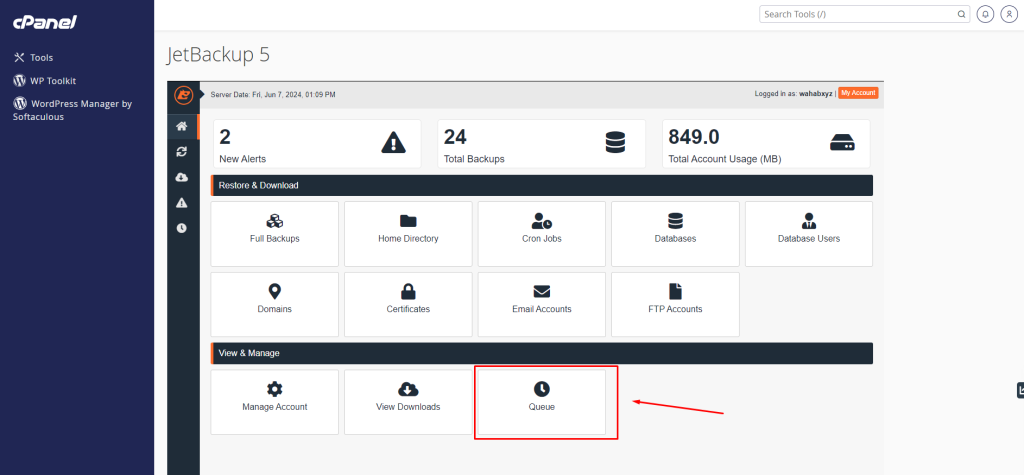Open the user profile icon in header
This screenshot has height=475, width=1024.
click(1008, 14)
